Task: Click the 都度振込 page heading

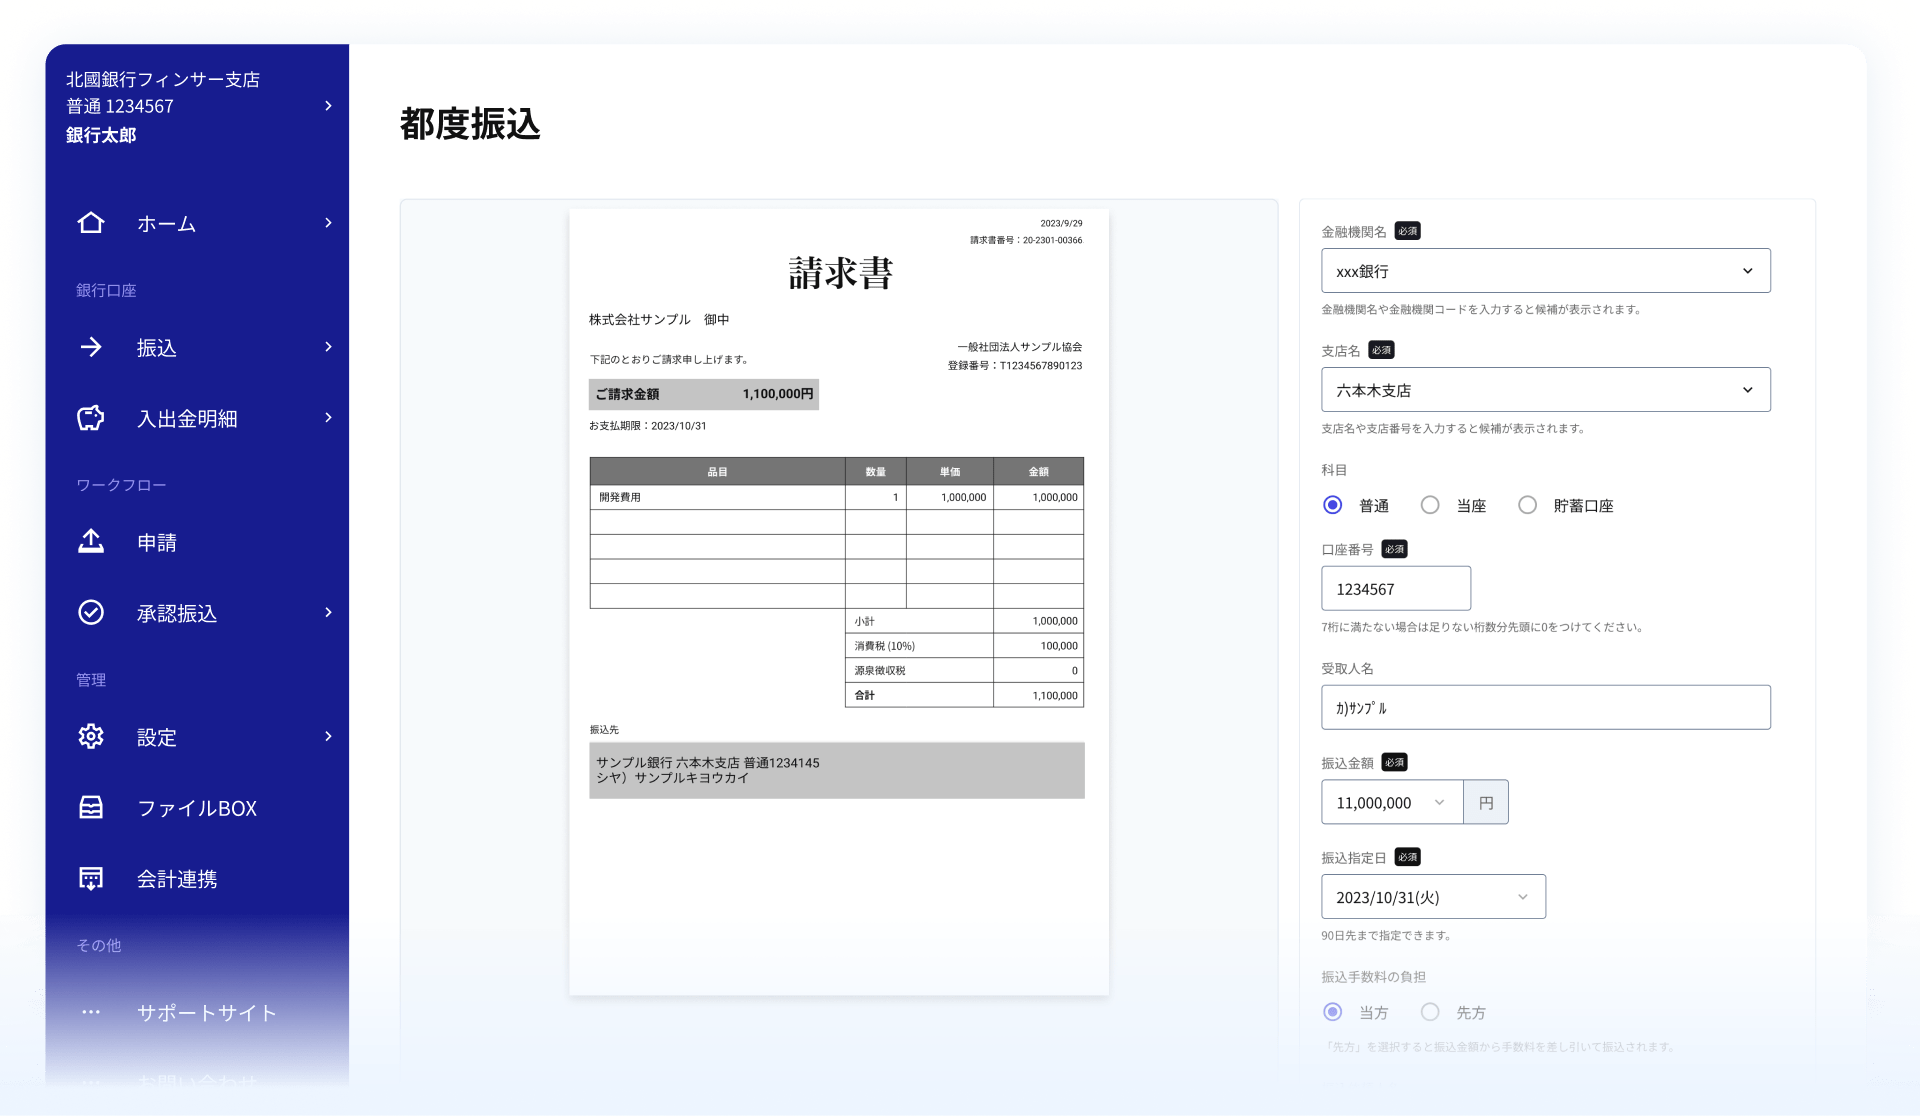Action: 470,124
